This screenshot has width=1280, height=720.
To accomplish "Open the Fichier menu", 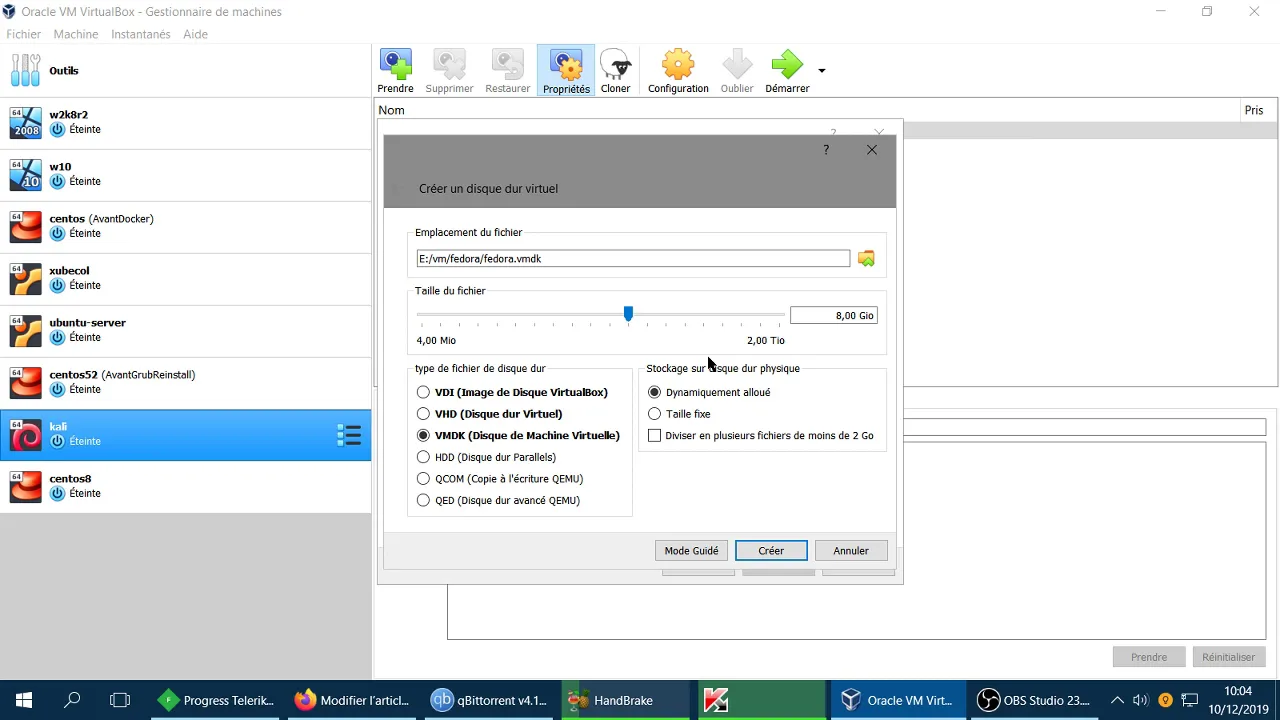I will (x=24, y=34).
